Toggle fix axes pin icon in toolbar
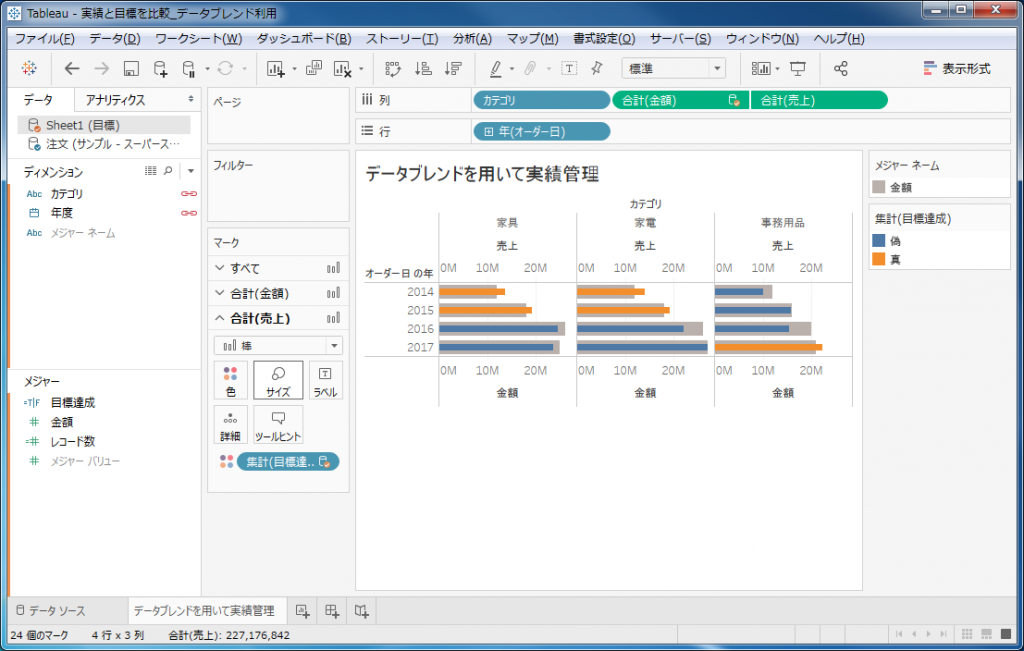 pyautogui.click(x=597, y=69)
